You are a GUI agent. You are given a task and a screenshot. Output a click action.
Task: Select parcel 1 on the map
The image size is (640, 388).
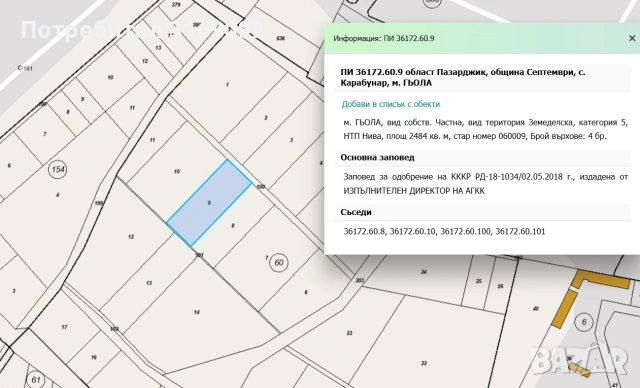click(x=227, y=85)
